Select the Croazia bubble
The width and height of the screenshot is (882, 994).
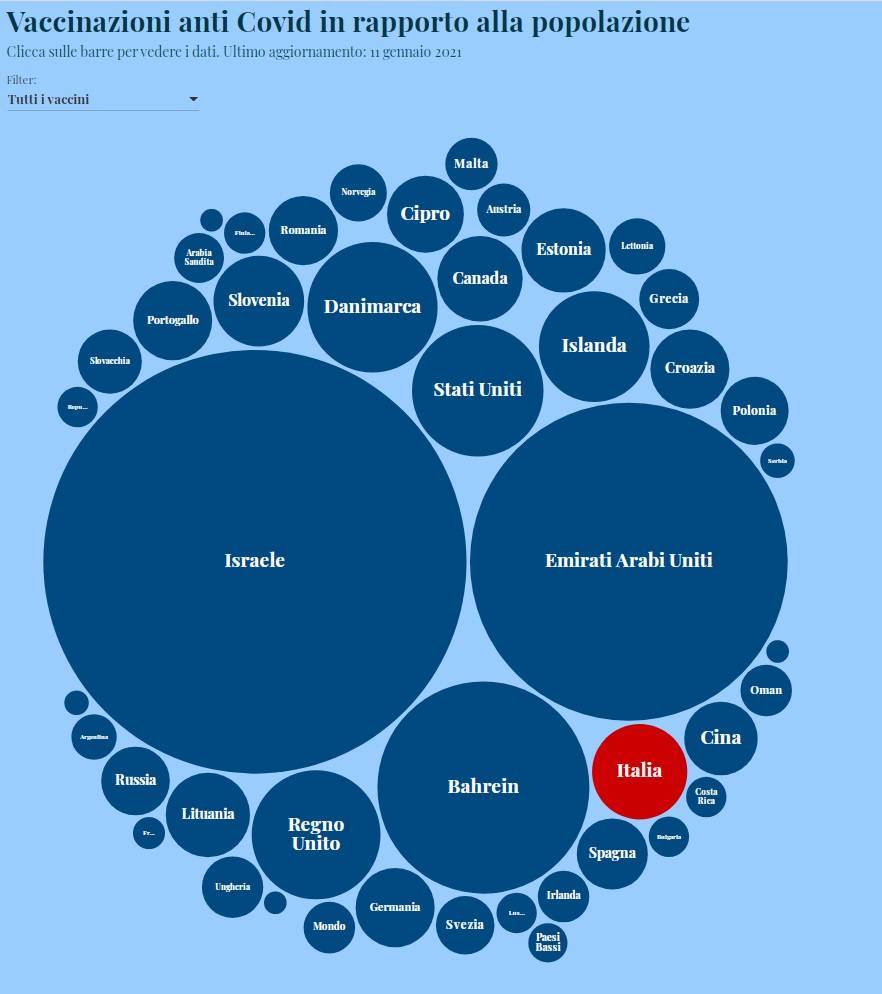pyautogui.click(x=690, y=368)
